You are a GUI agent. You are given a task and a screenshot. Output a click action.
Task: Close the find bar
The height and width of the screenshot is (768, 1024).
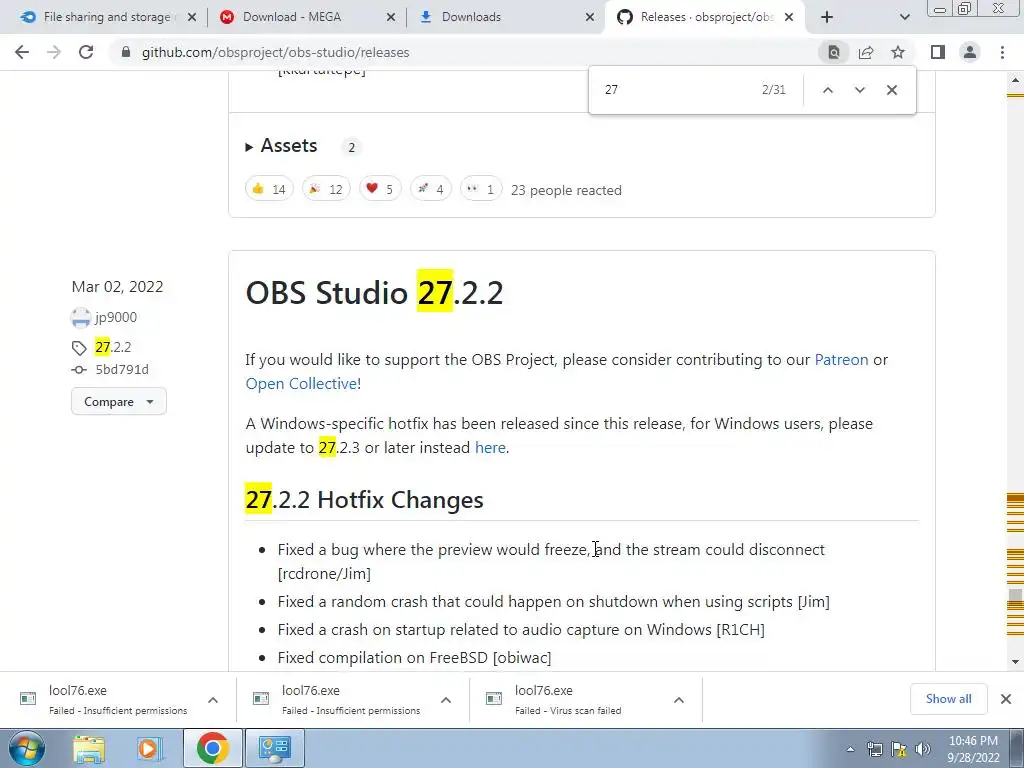pyautogui.click(x=891, y=90)
